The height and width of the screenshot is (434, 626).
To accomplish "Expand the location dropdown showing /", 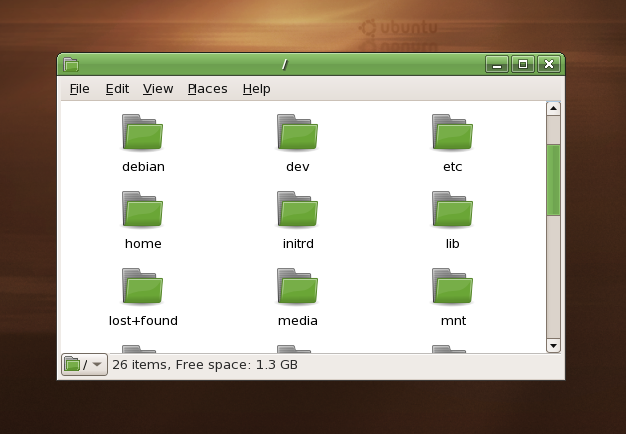I will (84, 365).
